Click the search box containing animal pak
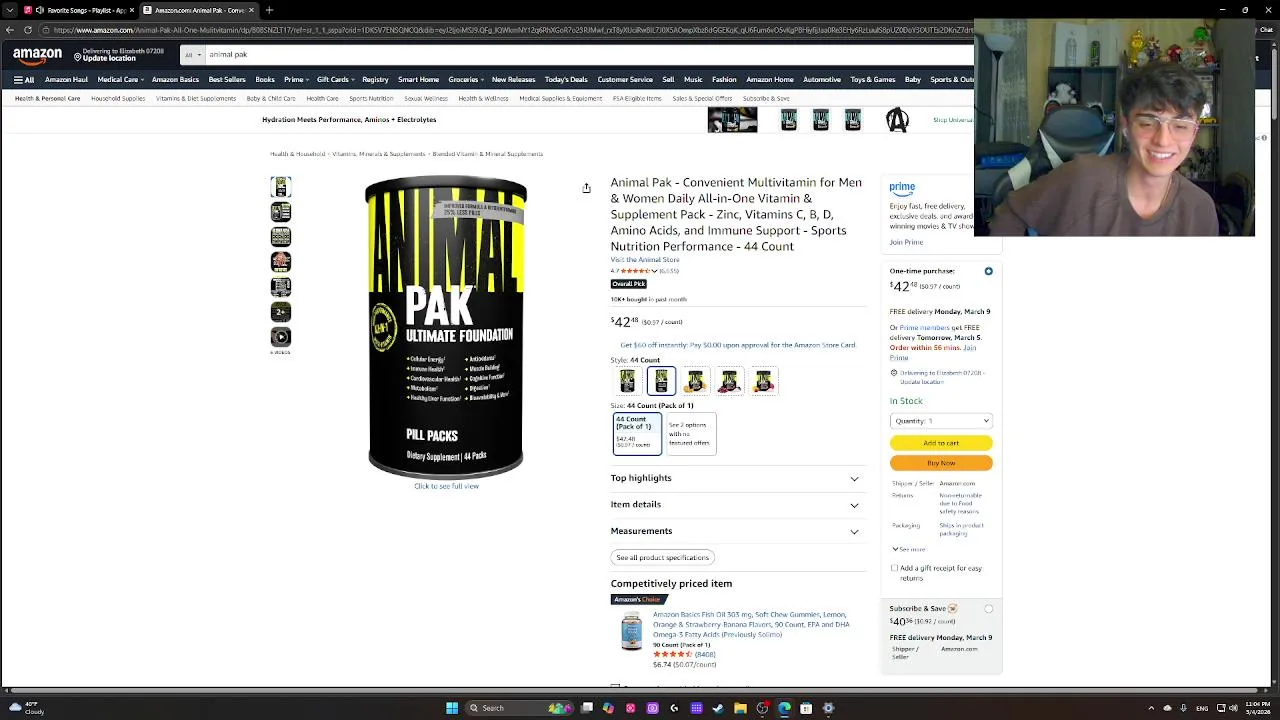The height and width of the screenshot is (720, 1280). [x=589, y=55]
